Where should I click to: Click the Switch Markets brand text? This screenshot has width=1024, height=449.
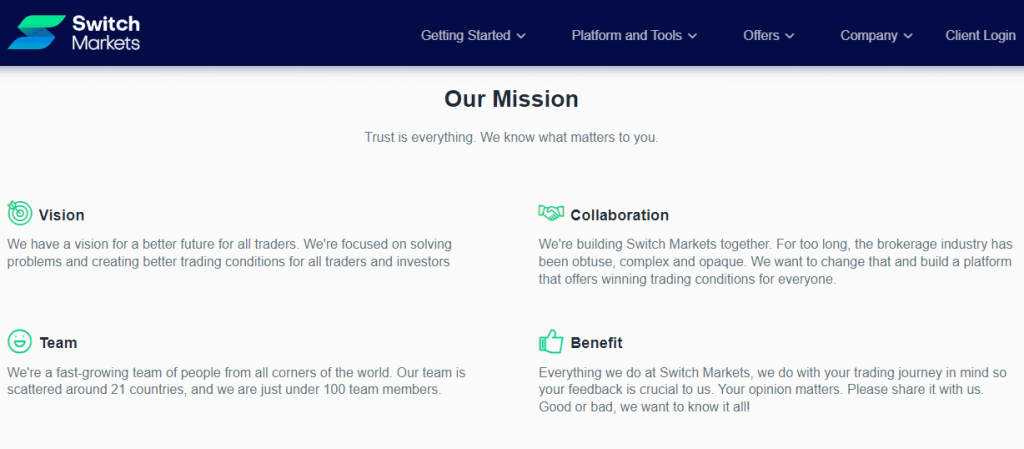point(106,33)
